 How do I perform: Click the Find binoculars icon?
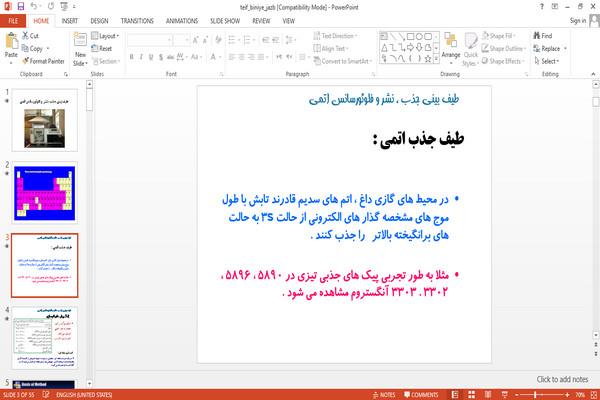pos(537,36)
